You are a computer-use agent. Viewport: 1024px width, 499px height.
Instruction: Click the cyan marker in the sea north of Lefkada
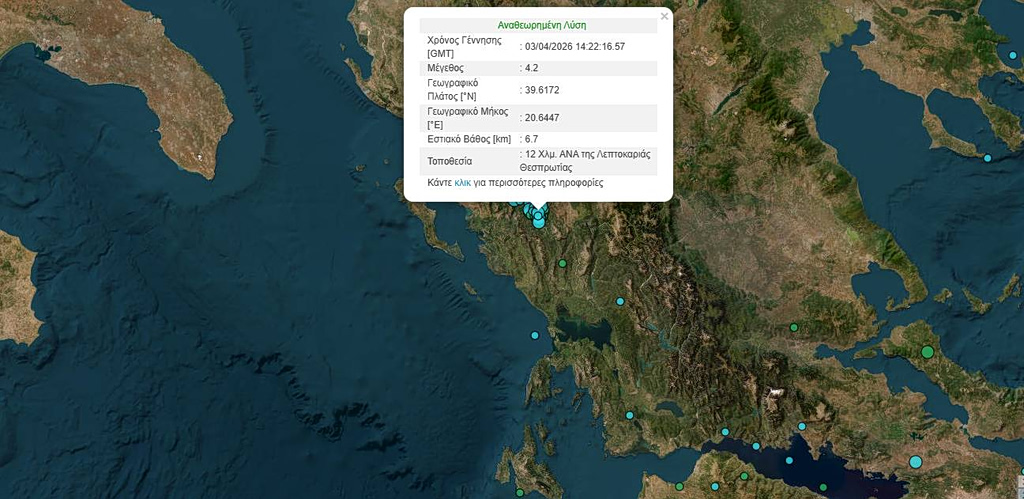click(x=535, y=335)
